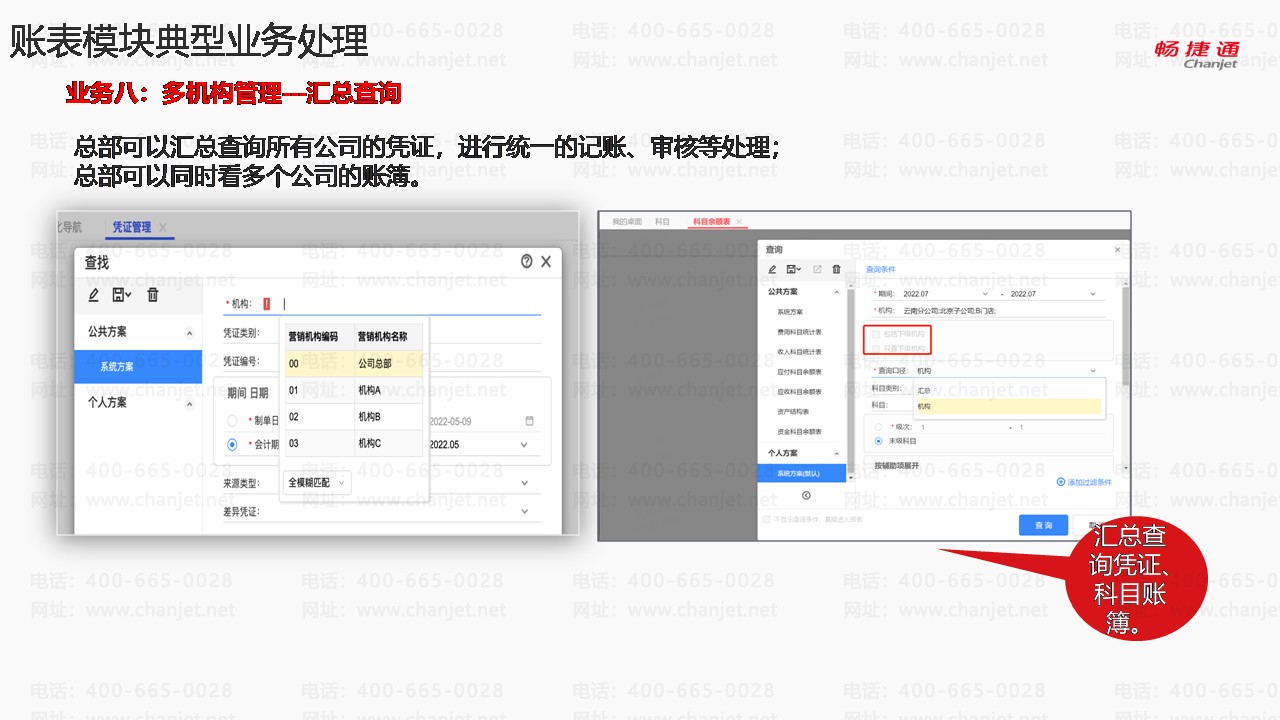
Task: Click the trash delete icon in 查找 dialog
Action: point(153,294)
